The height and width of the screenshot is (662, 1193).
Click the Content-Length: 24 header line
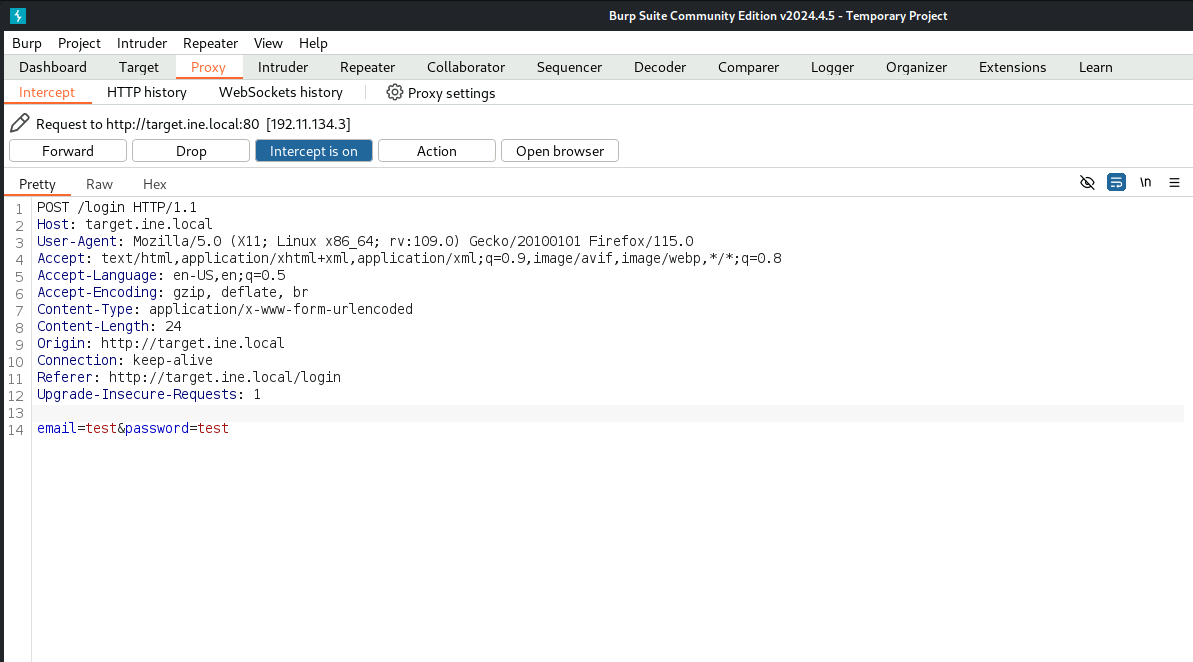[x=110, y=326]
